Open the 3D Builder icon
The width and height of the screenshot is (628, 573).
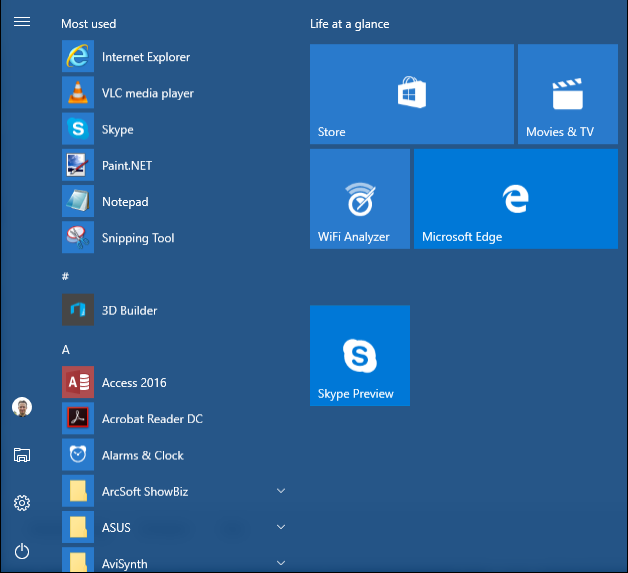pyautogui.click(x=78, y=310)
